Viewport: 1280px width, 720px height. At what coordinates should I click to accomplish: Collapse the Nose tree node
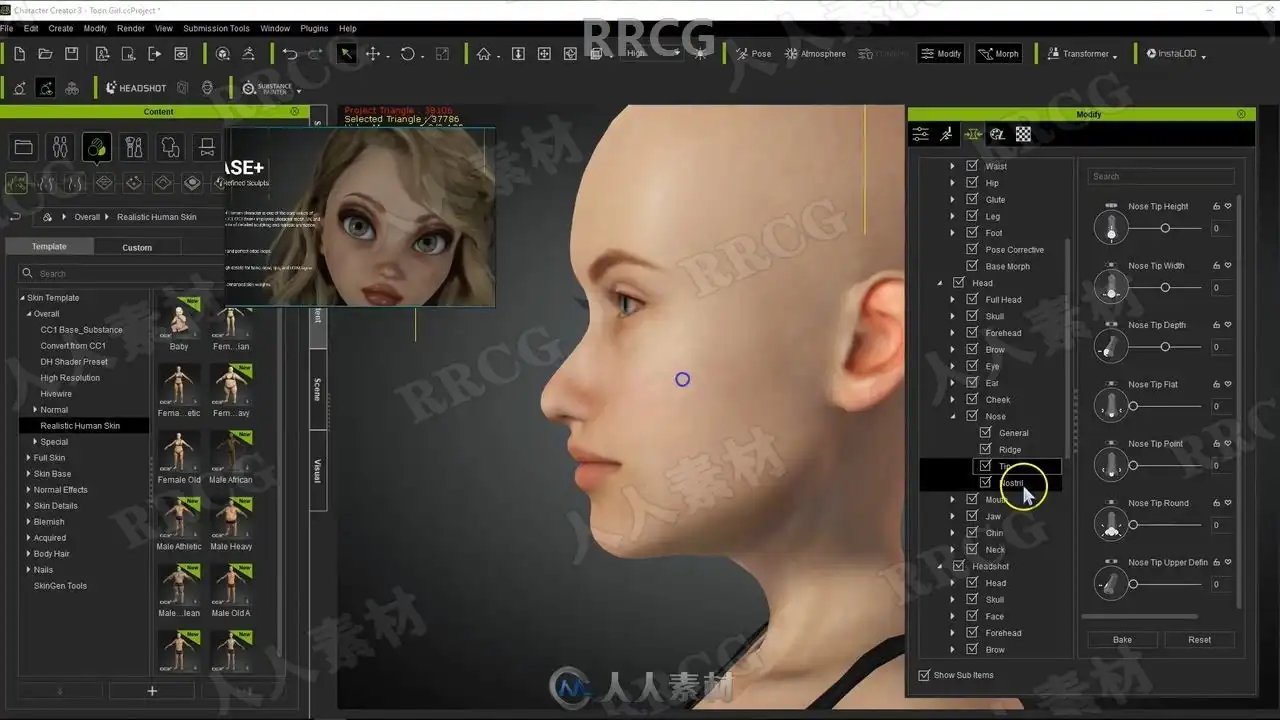point(952,416)
